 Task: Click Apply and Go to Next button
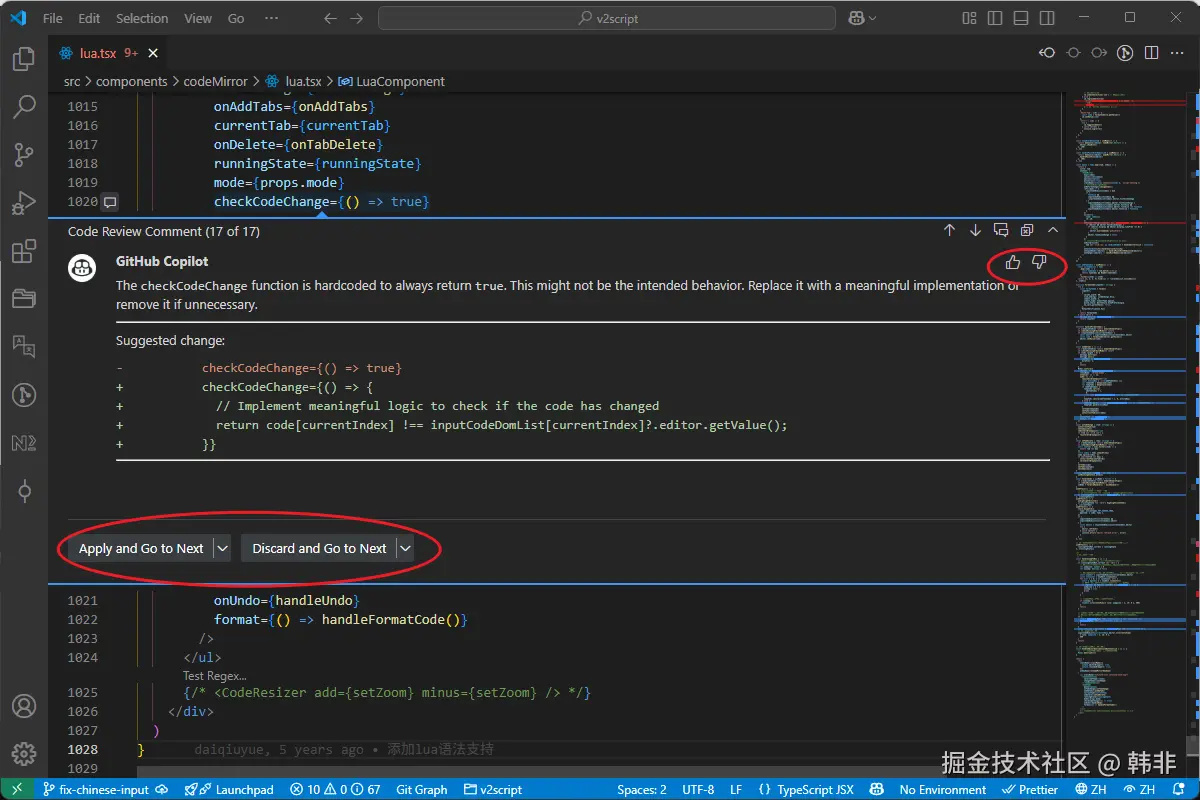(x=141, y=548)
